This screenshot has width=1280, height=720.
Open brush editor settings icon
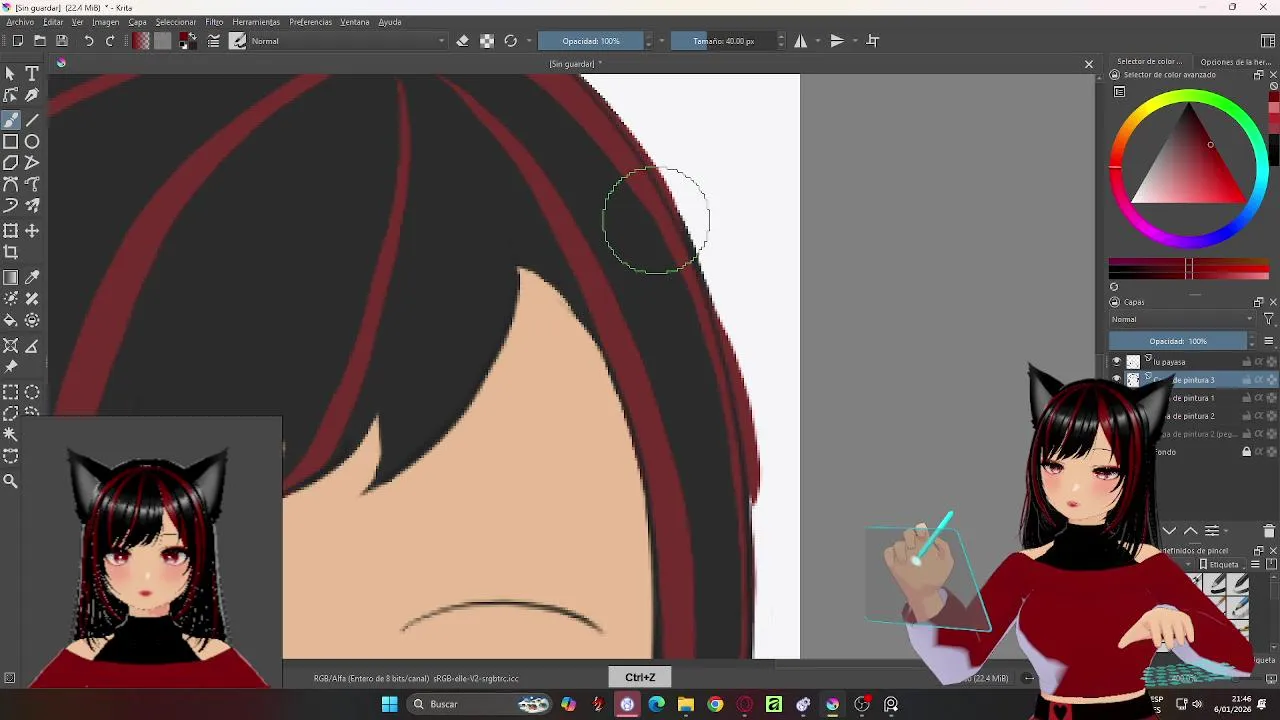pos(213,41)
